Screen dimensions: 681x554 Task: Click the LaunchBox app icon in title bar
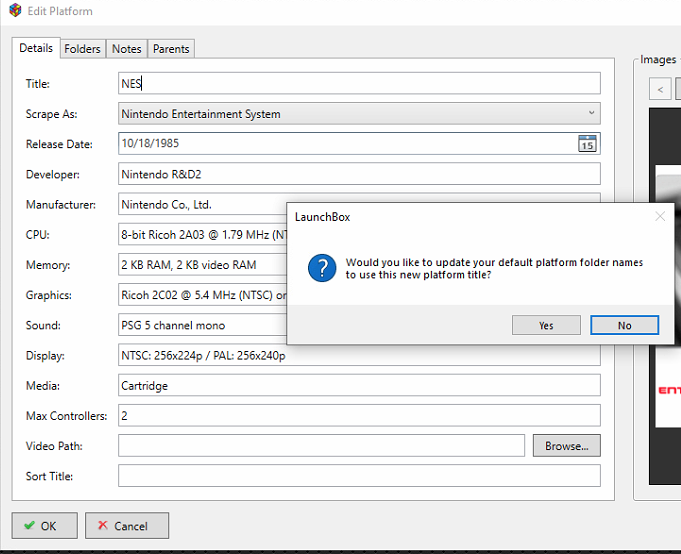(15, 10)
